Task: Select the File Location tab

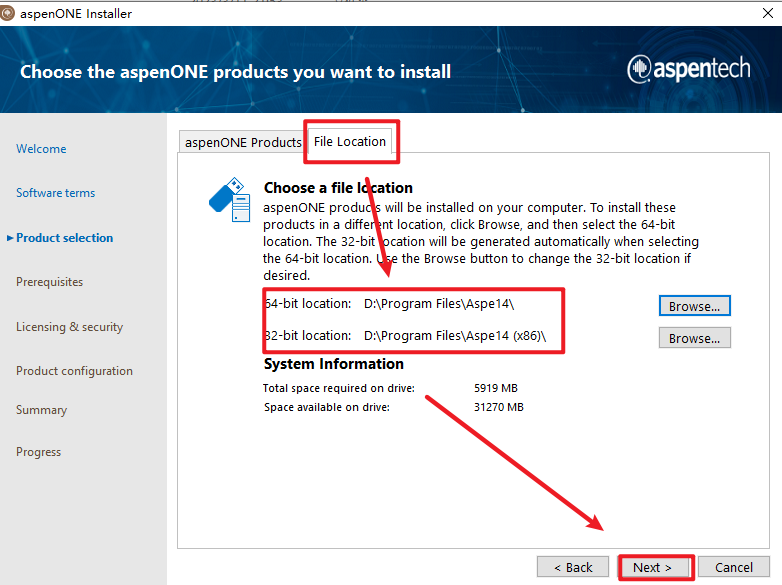Action: coord(350,142)
